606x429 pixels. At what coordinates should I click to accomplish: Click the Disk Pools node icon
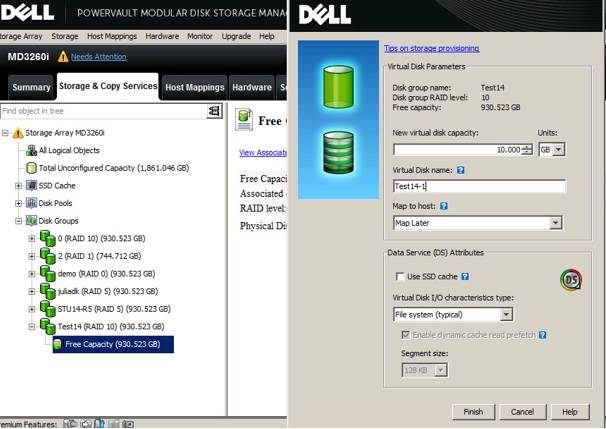[31, 203]
